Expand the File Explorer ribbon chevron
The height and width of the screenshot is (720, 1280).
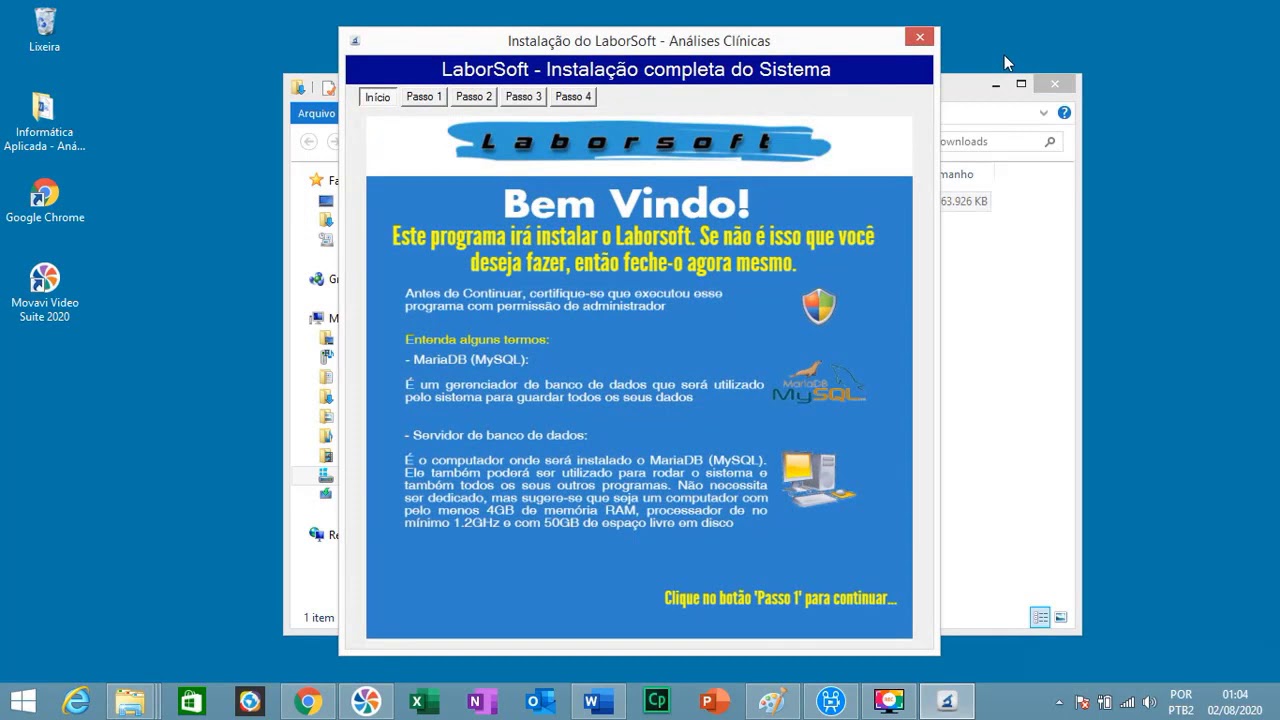[x=1043, y=113]
